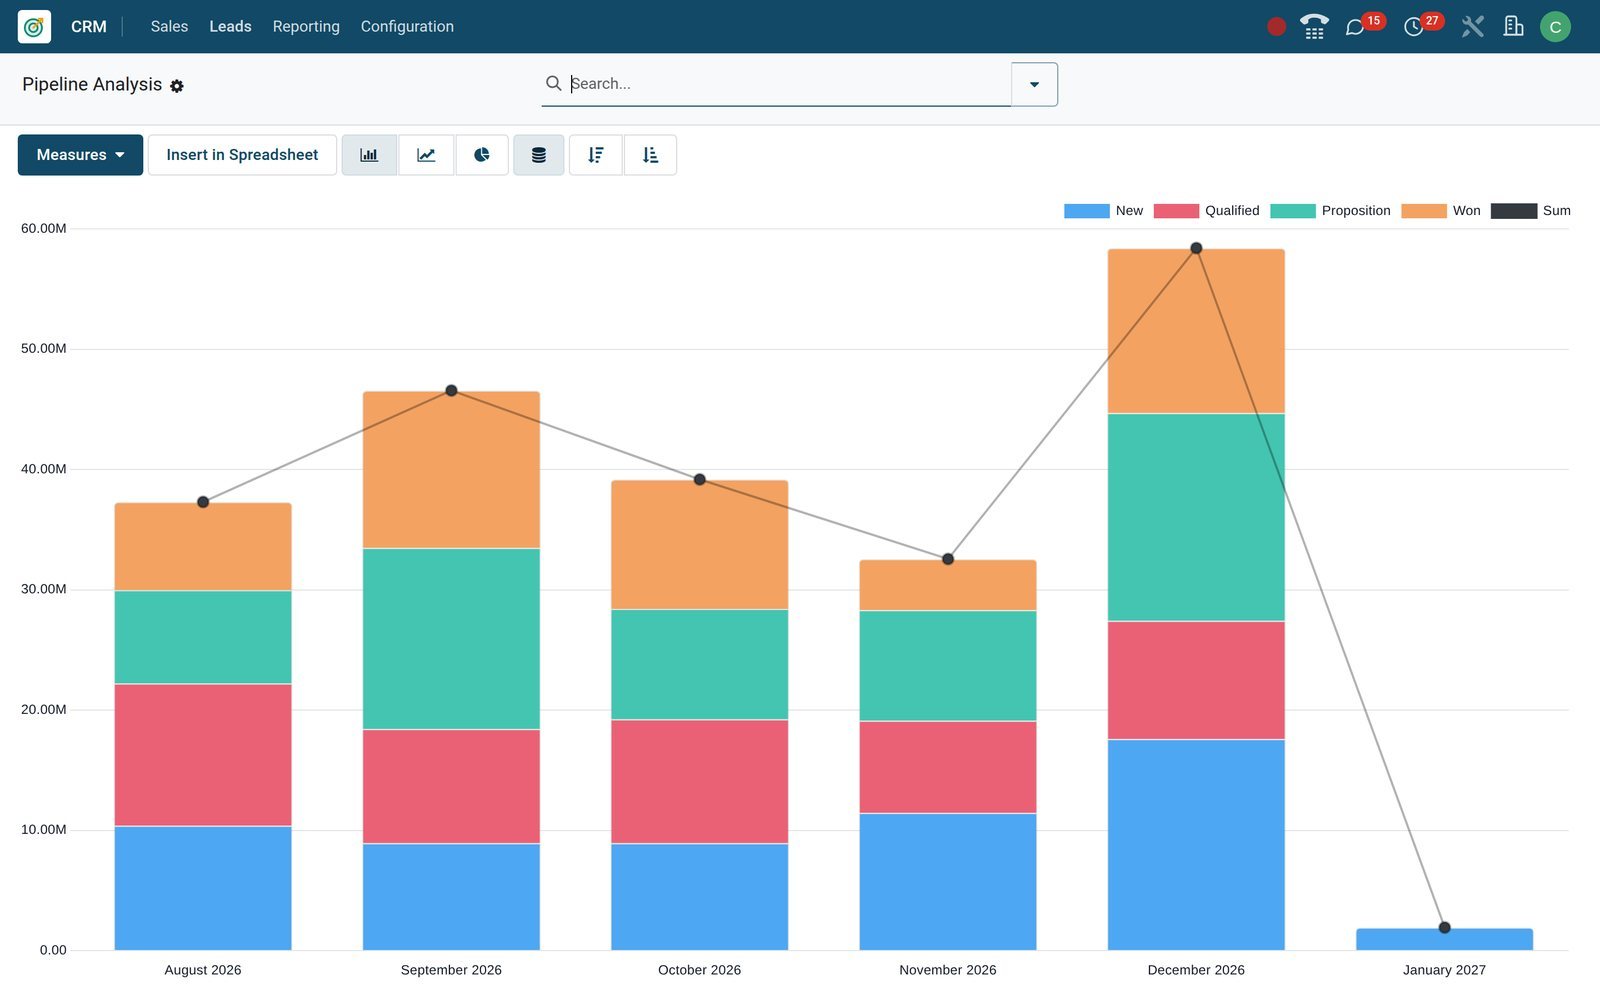This screenshot has height=1000, width=1600.
Task: Open the Sales menu
Action: (x=169, y=26)
